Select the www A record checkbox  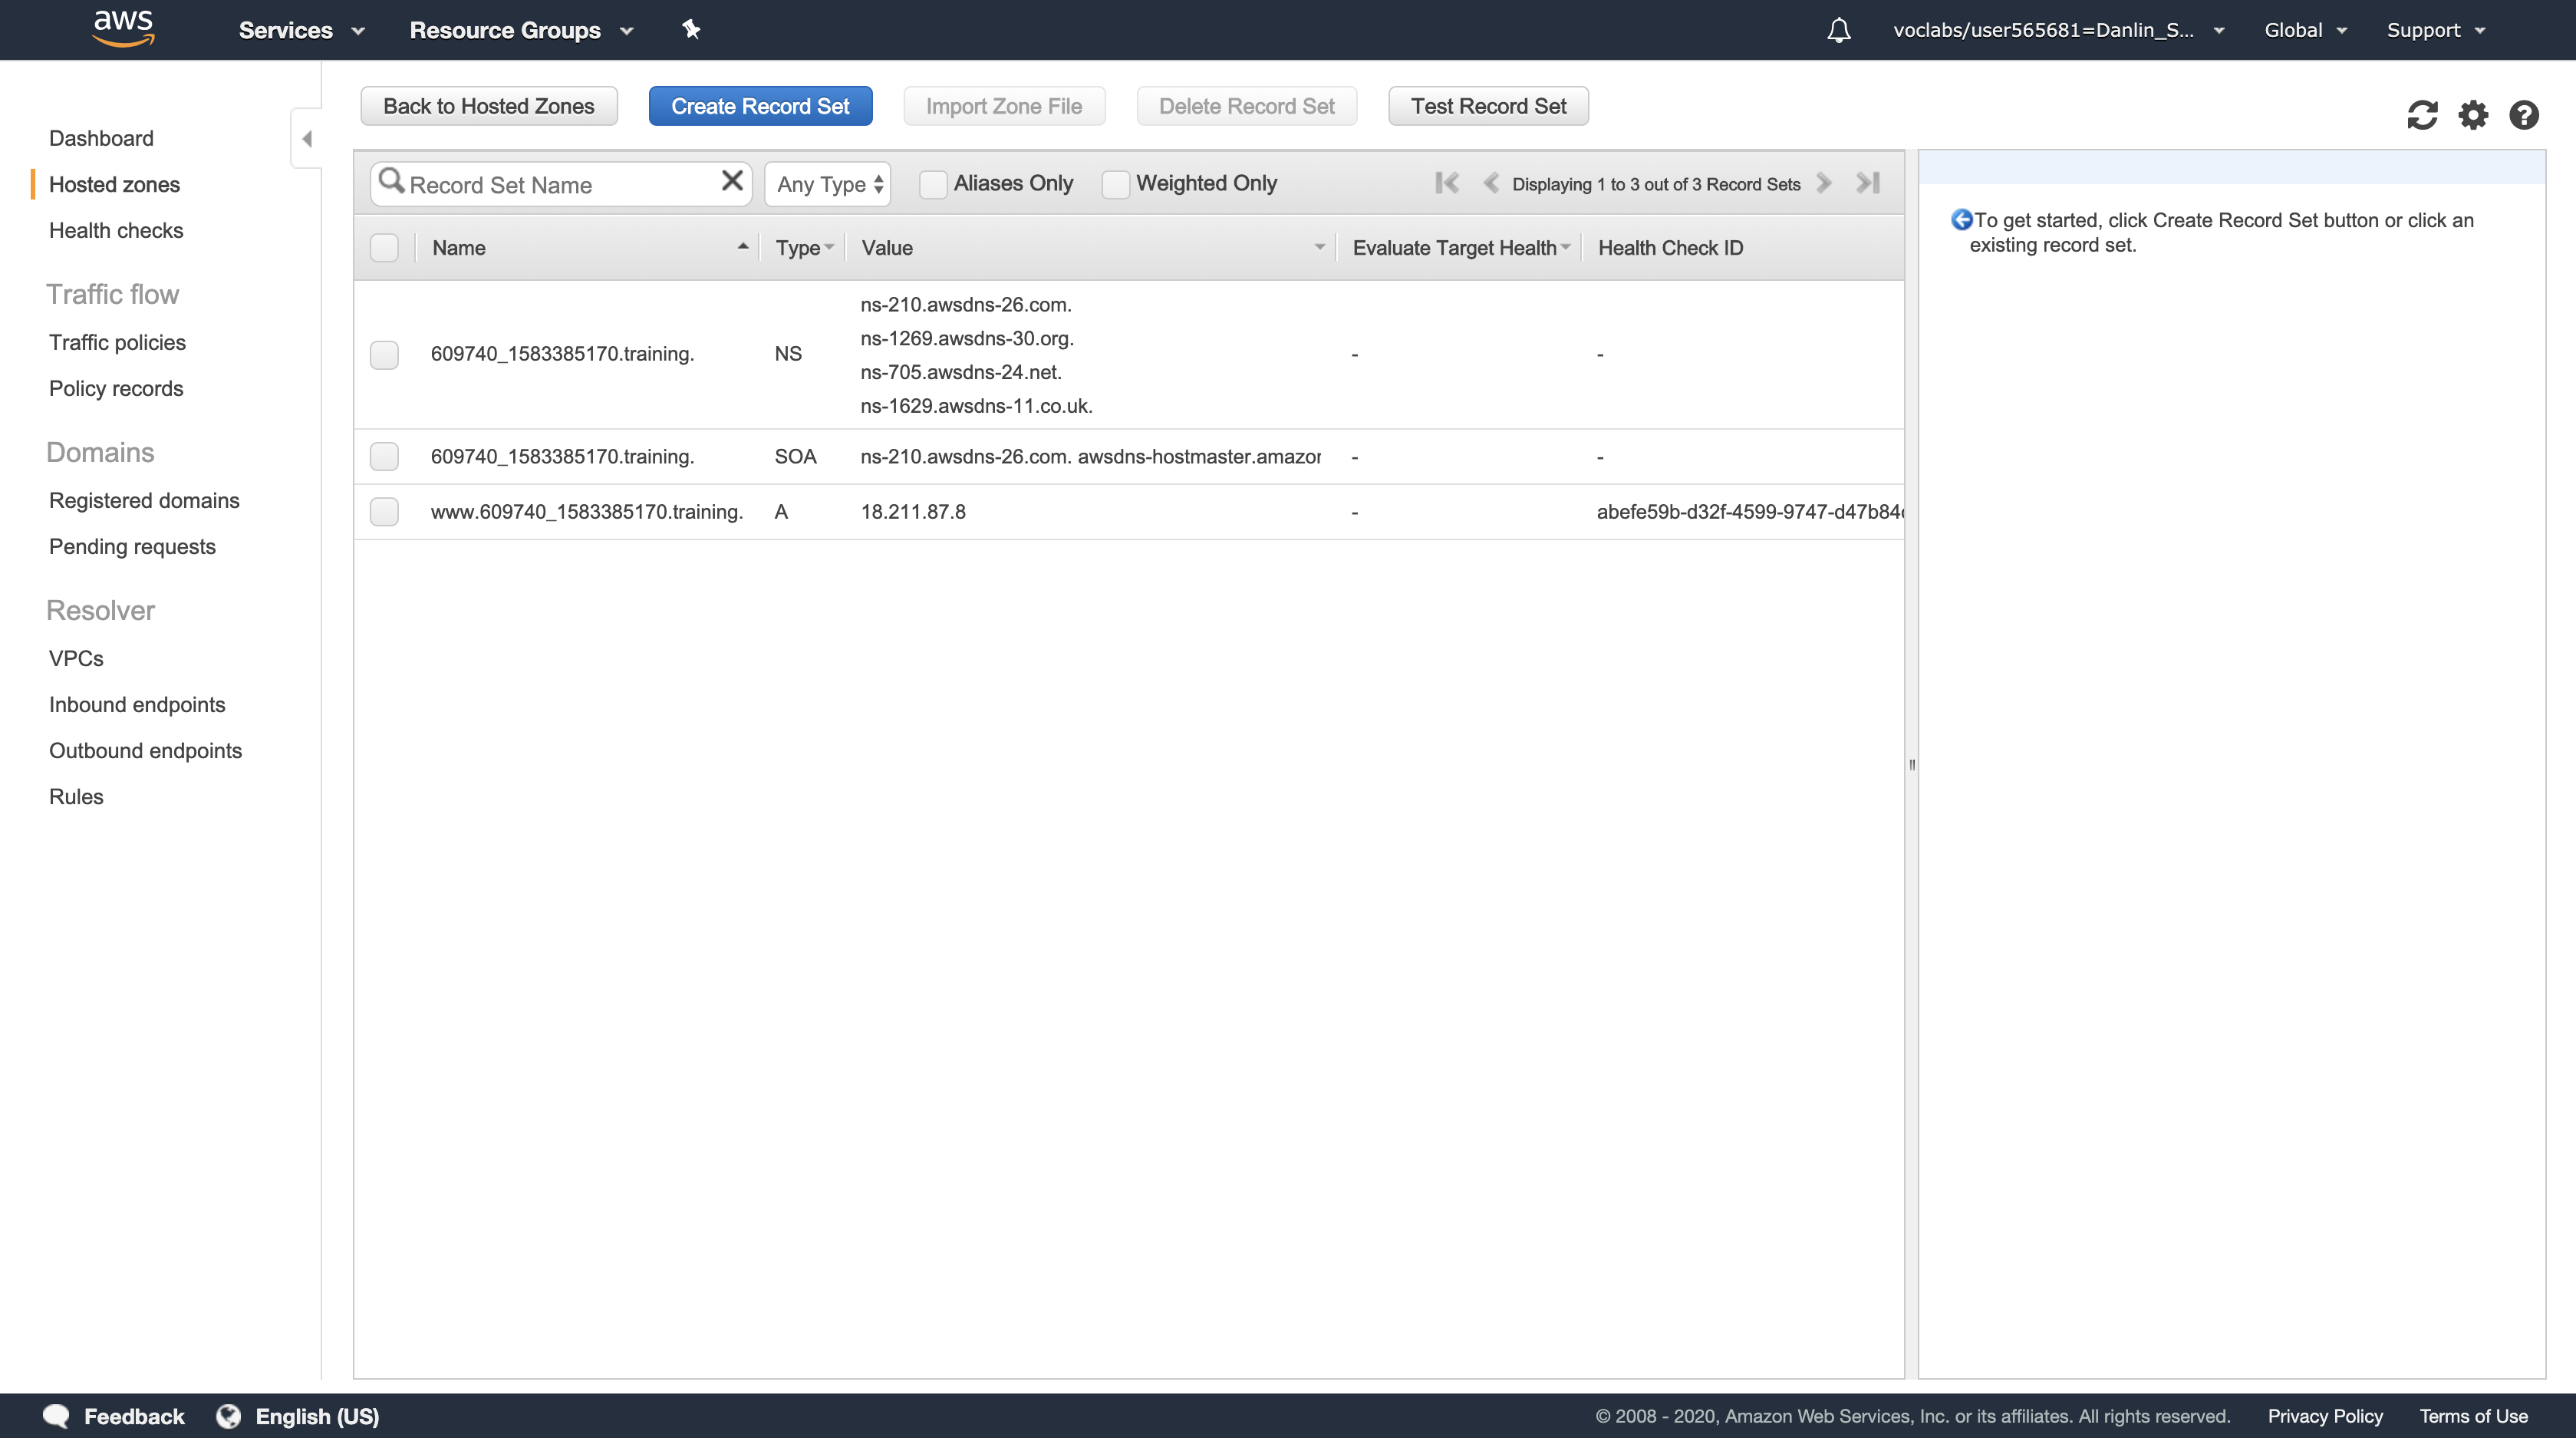(384, 512)
